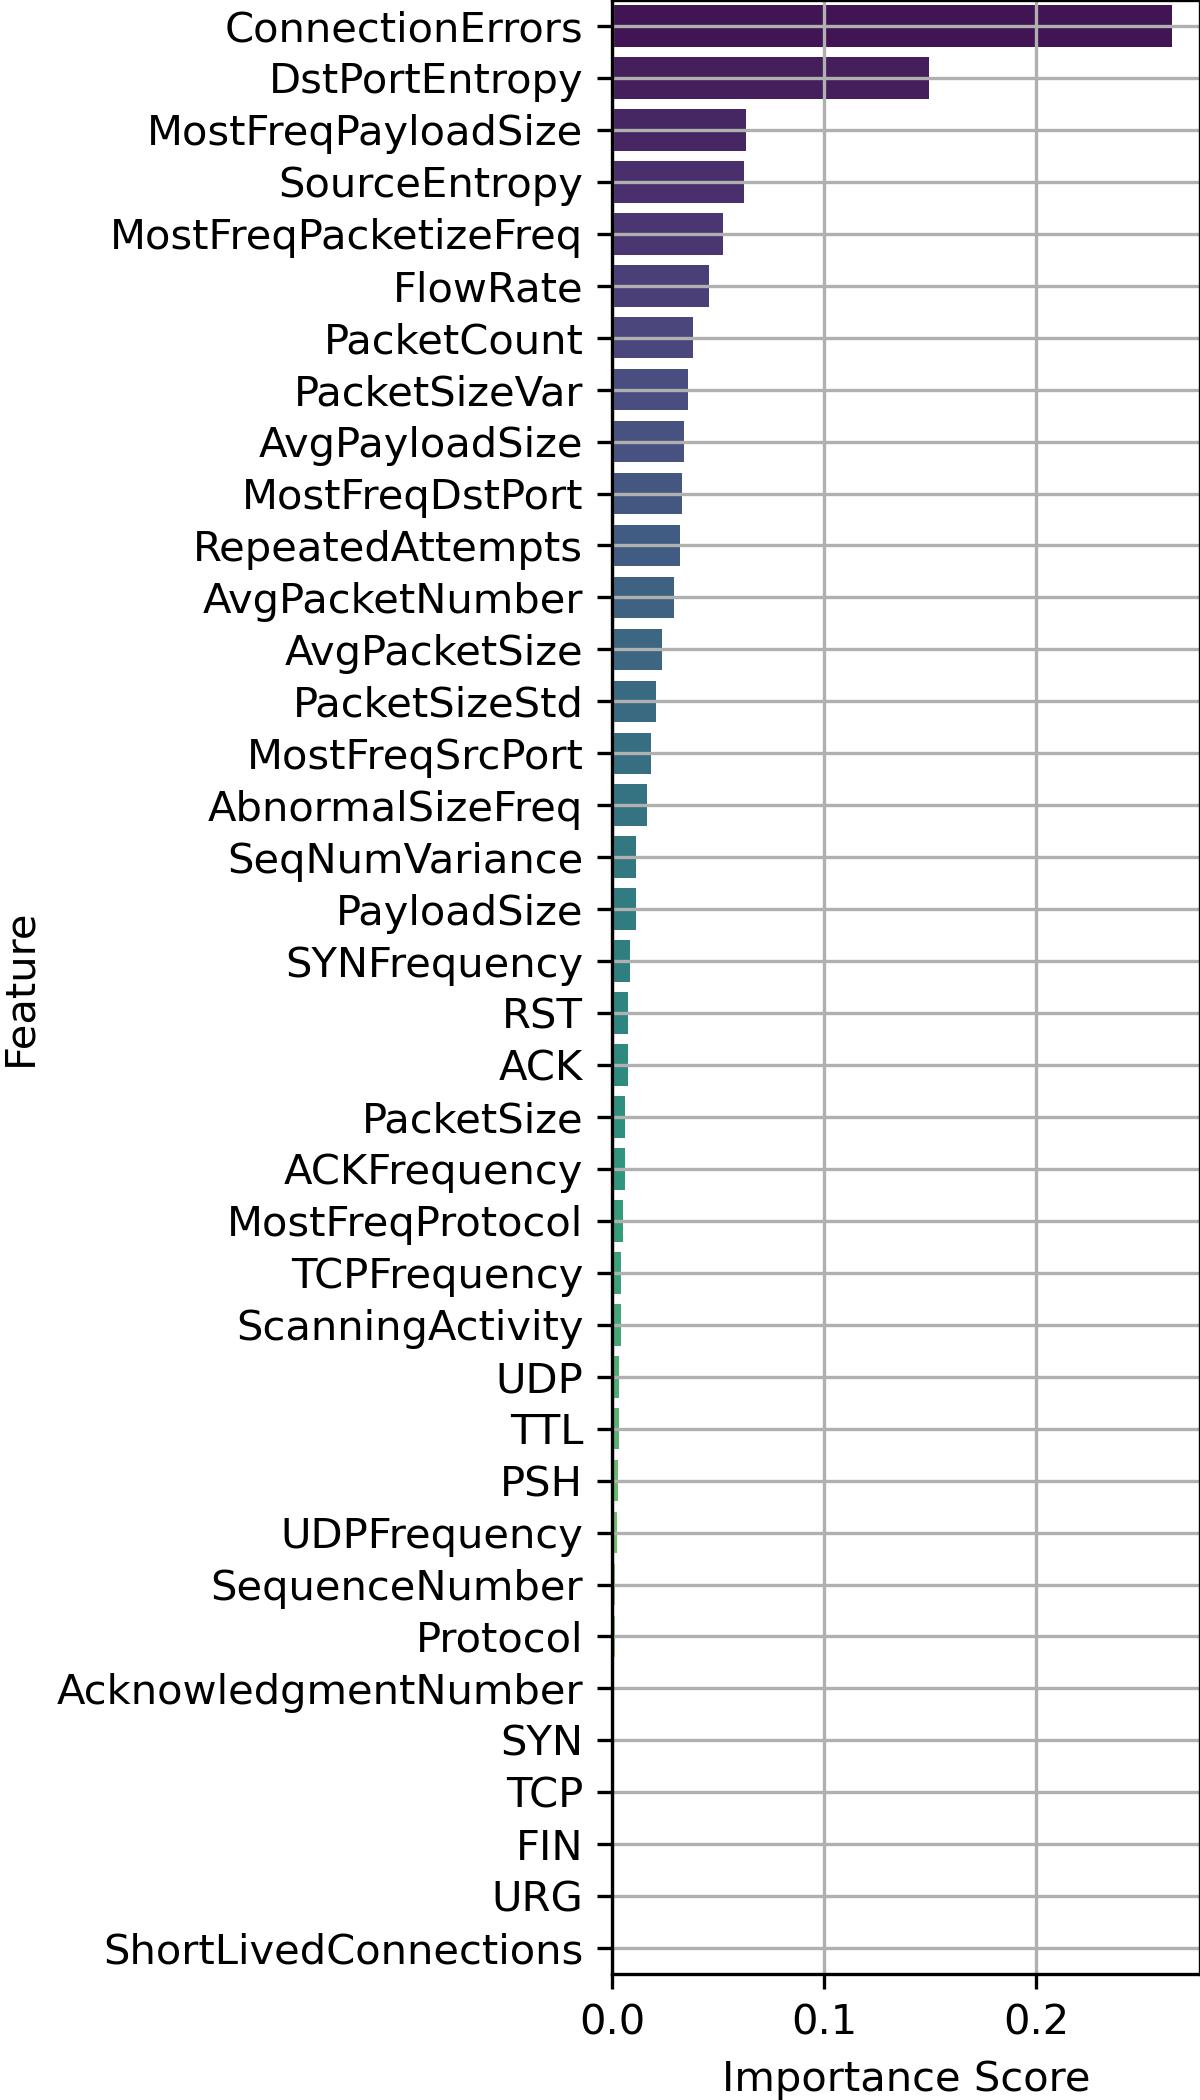
Task: Select the SourceEntropy bar in chart
Action: click(x=678, y=183)
